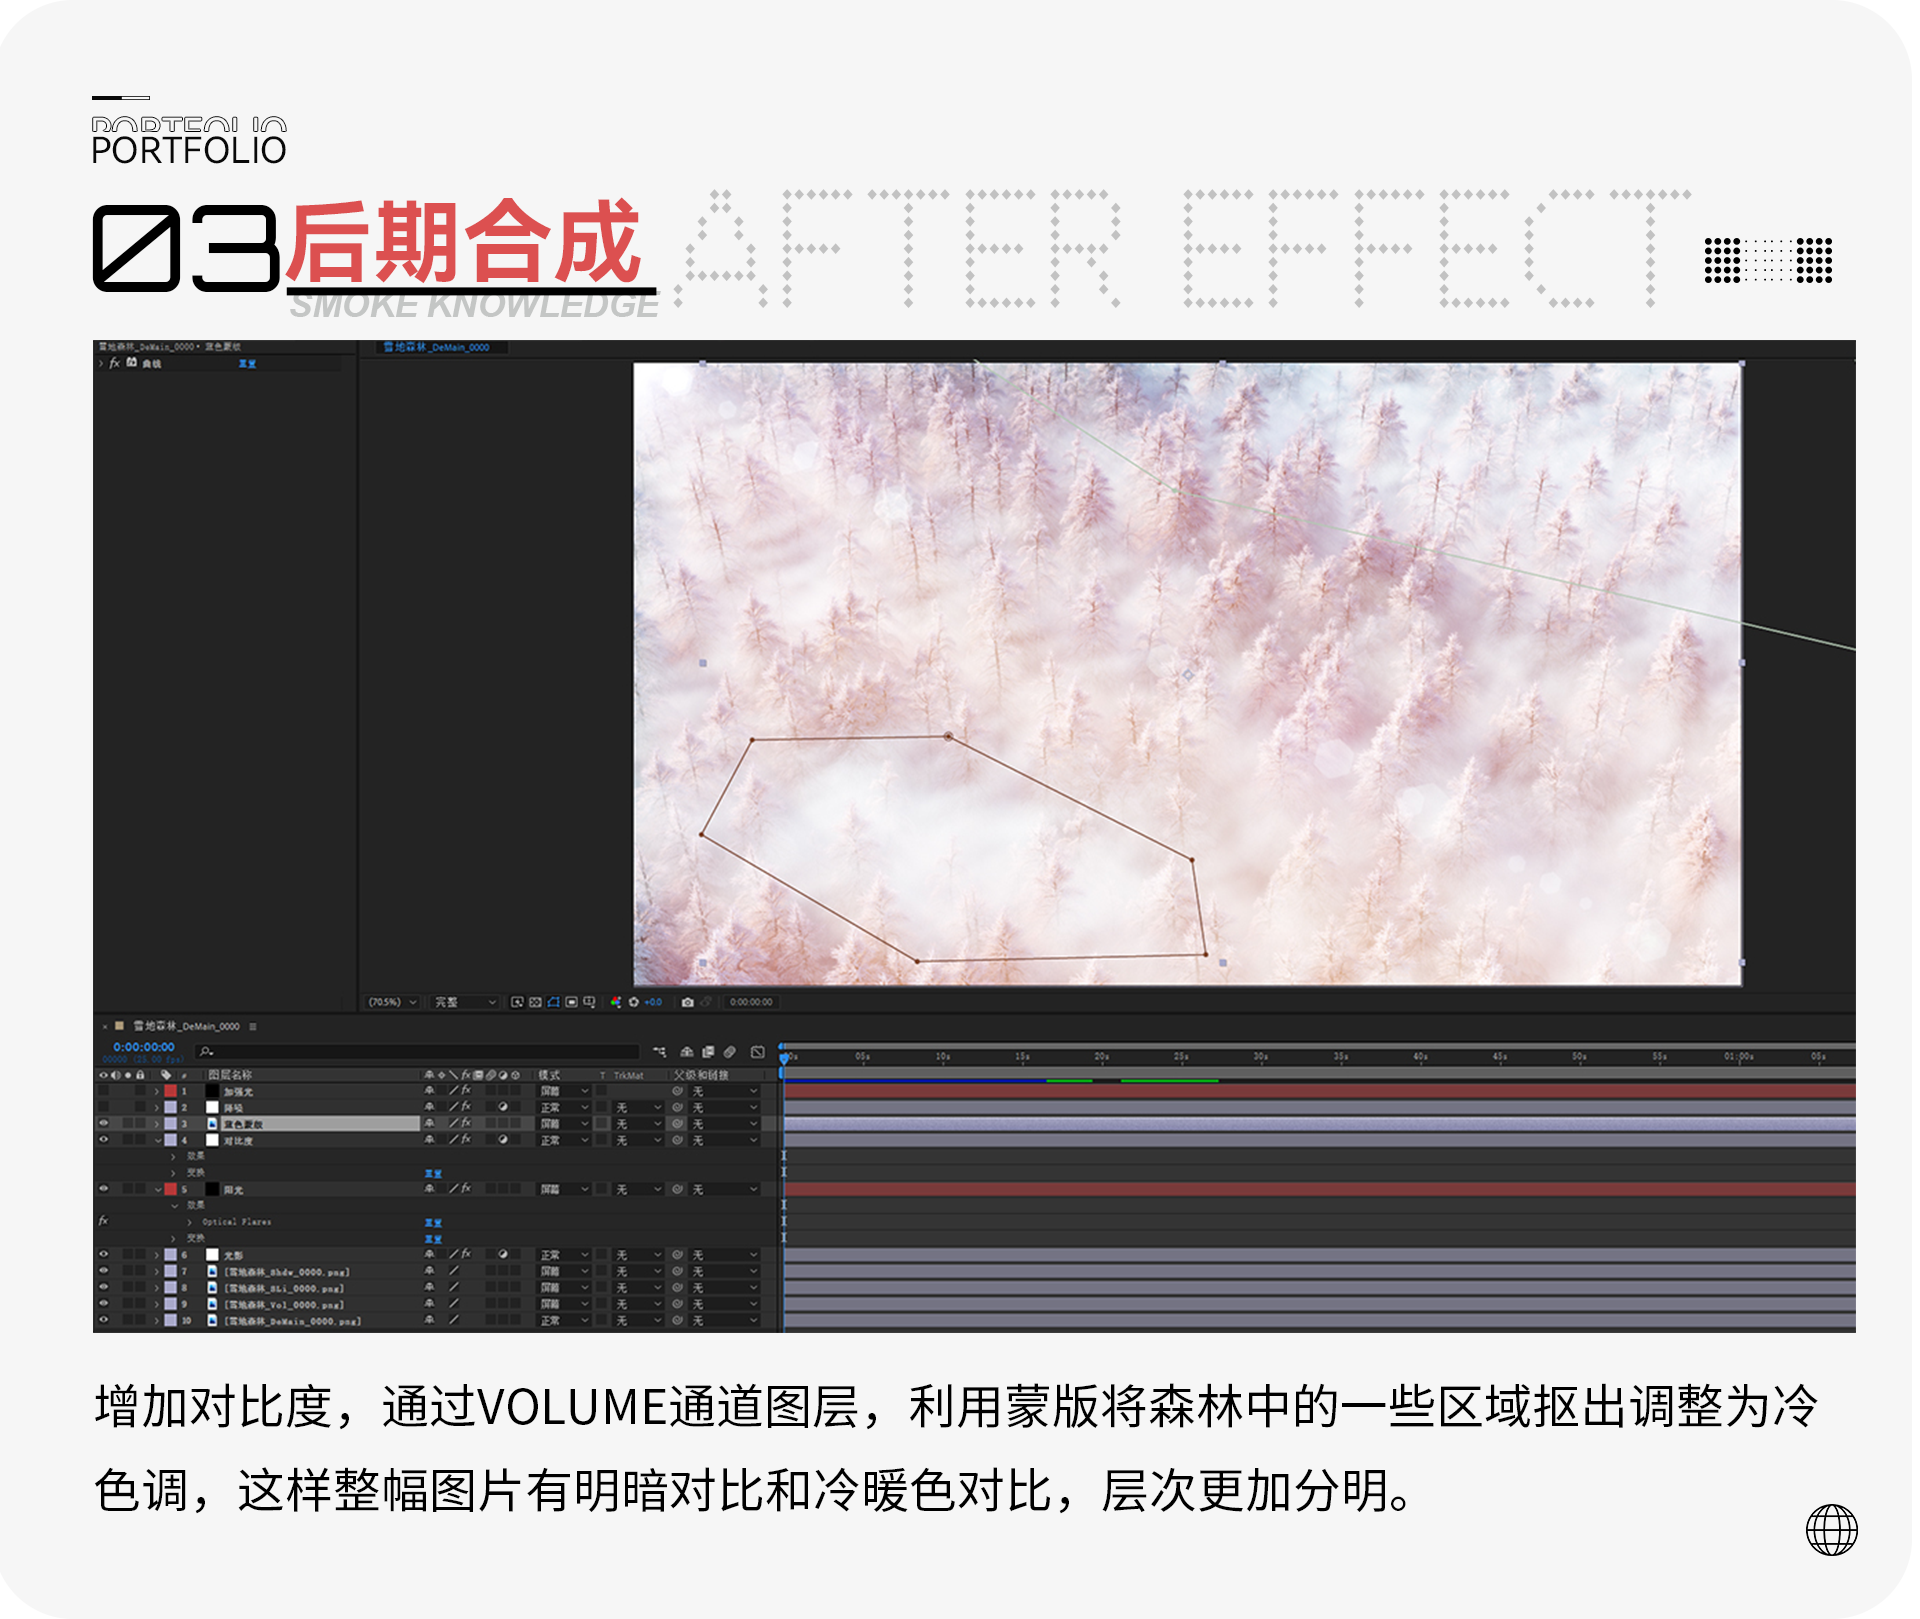Open the 70.5% magnification dropdown
The height and width of the screenshot is (1619, 1920).
pyautogui.click(x=392, y=1002)
